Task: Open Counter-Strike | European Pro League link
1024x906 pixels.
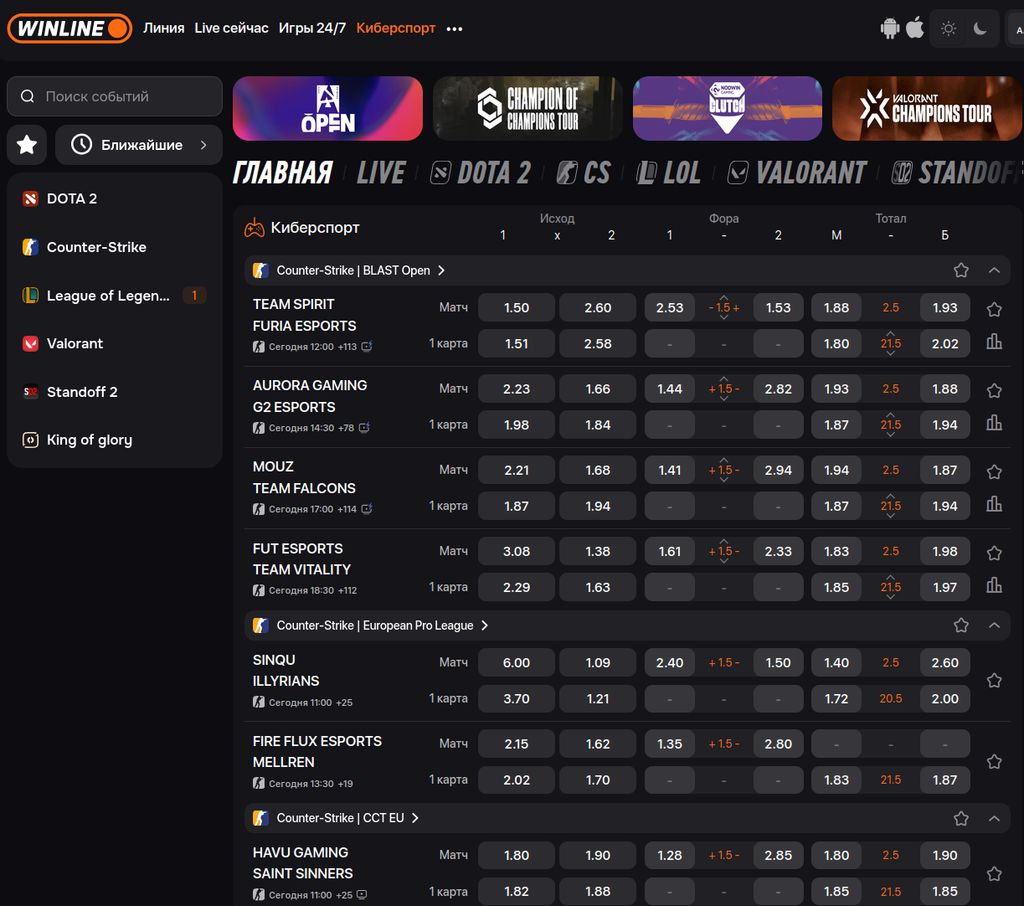Action: 382,626
